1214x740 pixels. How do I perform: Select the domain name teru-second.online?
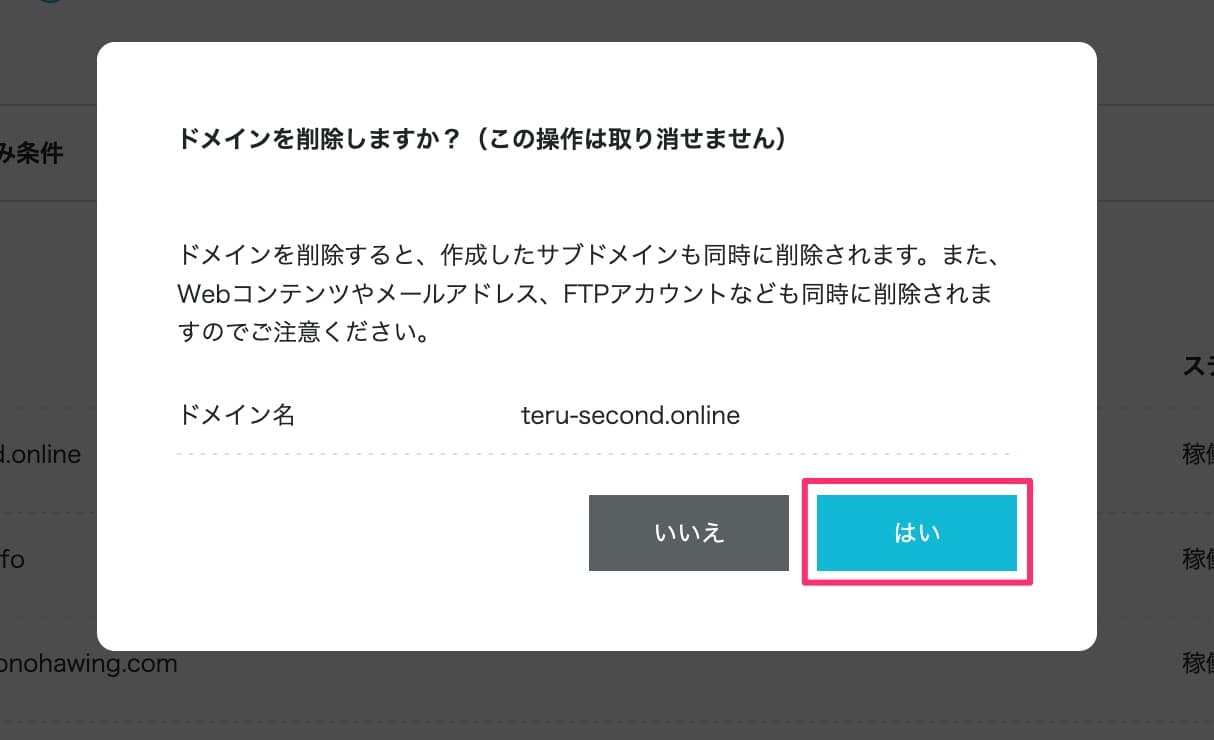point(631,415)
